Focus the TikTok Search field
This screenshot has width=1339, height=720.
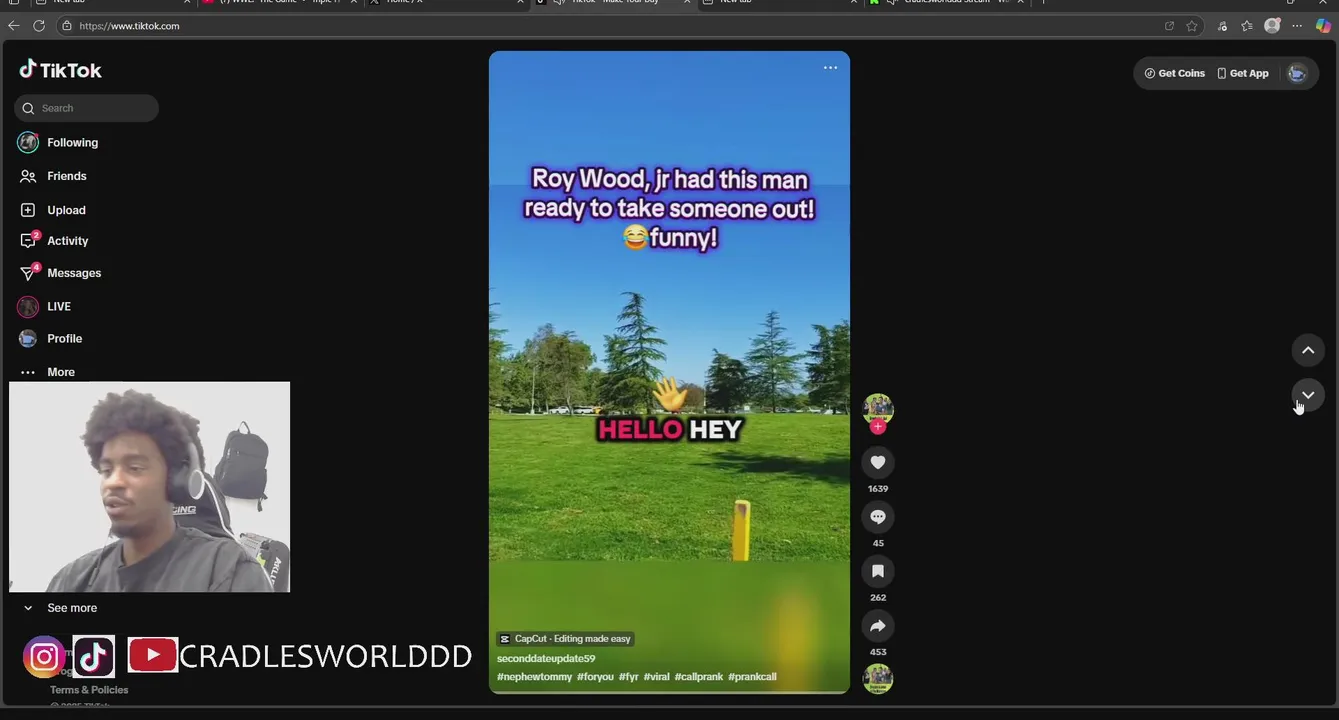(x=86, y=108)
